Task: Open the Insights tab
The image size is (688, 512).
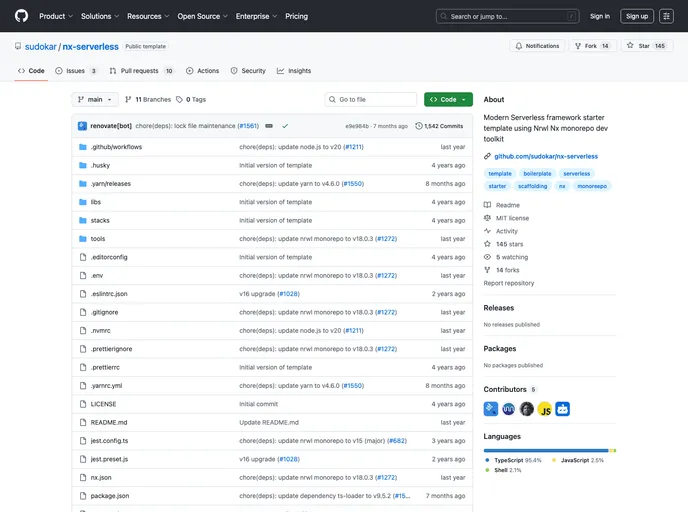Action: coord(294,71)
